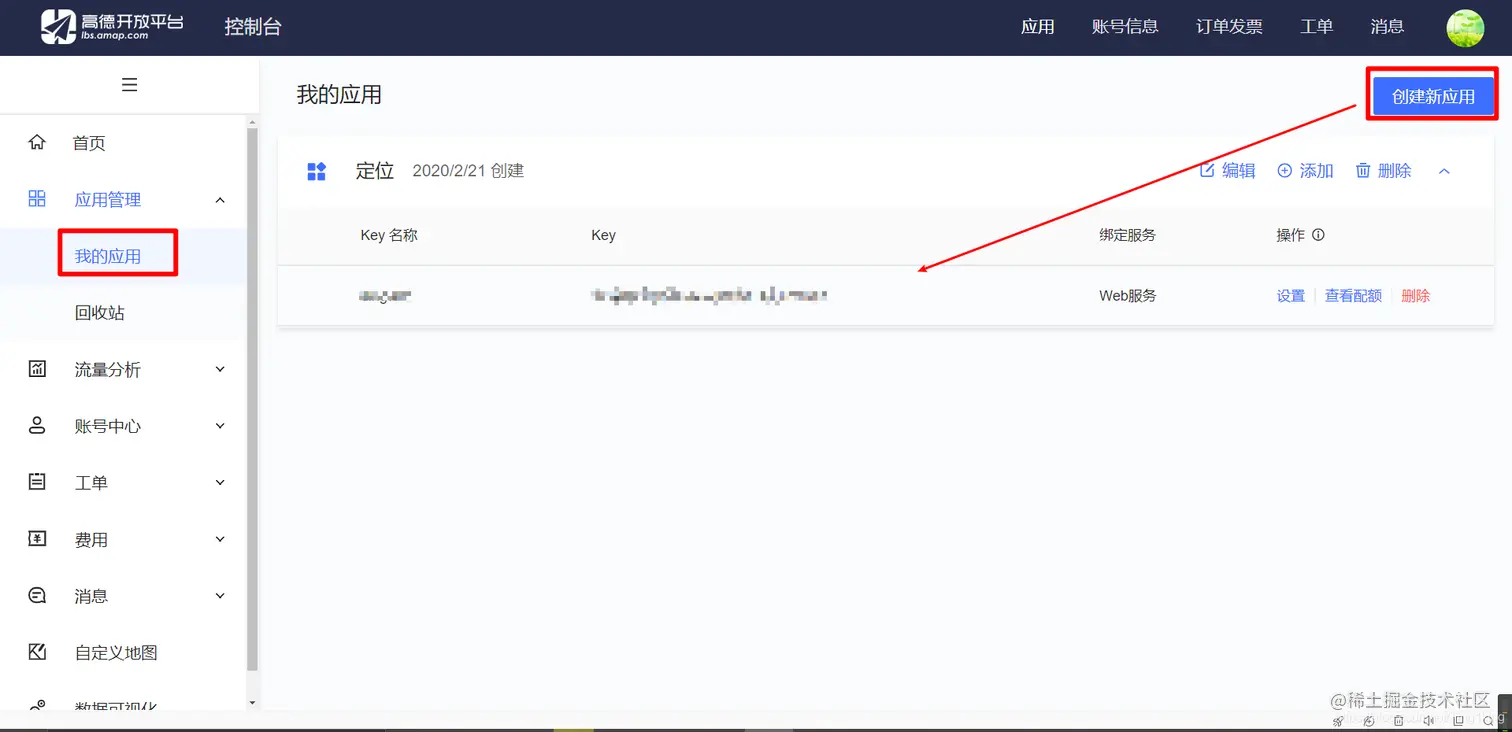Expand the 账号中心 menu chevron
Viewport: 1512px width, 732px height.
click(x=221, y=426)
